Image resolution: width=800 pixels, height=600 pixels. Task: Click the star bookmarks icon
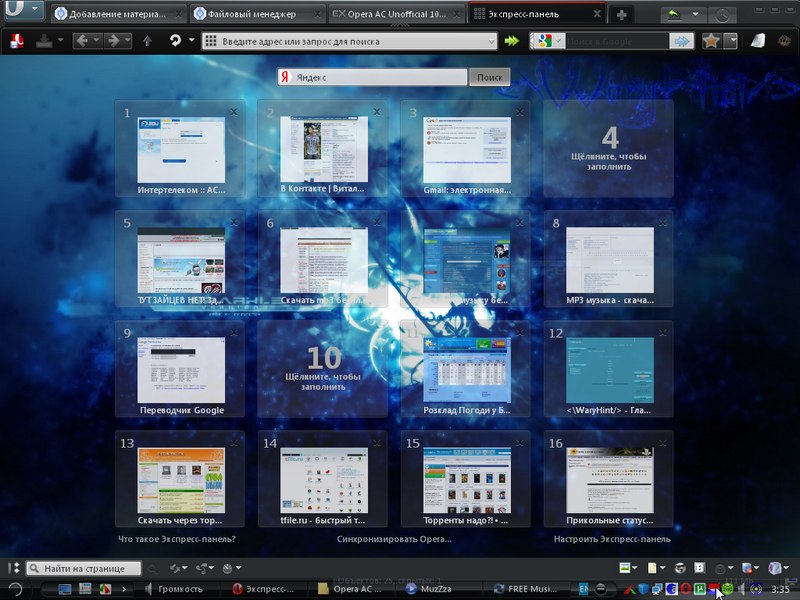711,41
